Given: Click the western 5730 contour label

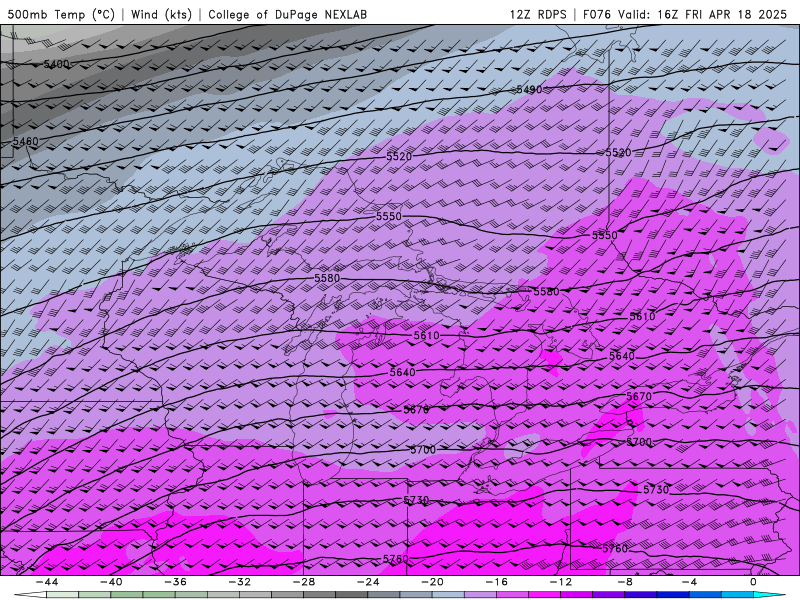Looking at the screenshot, I should click(416, 501).
